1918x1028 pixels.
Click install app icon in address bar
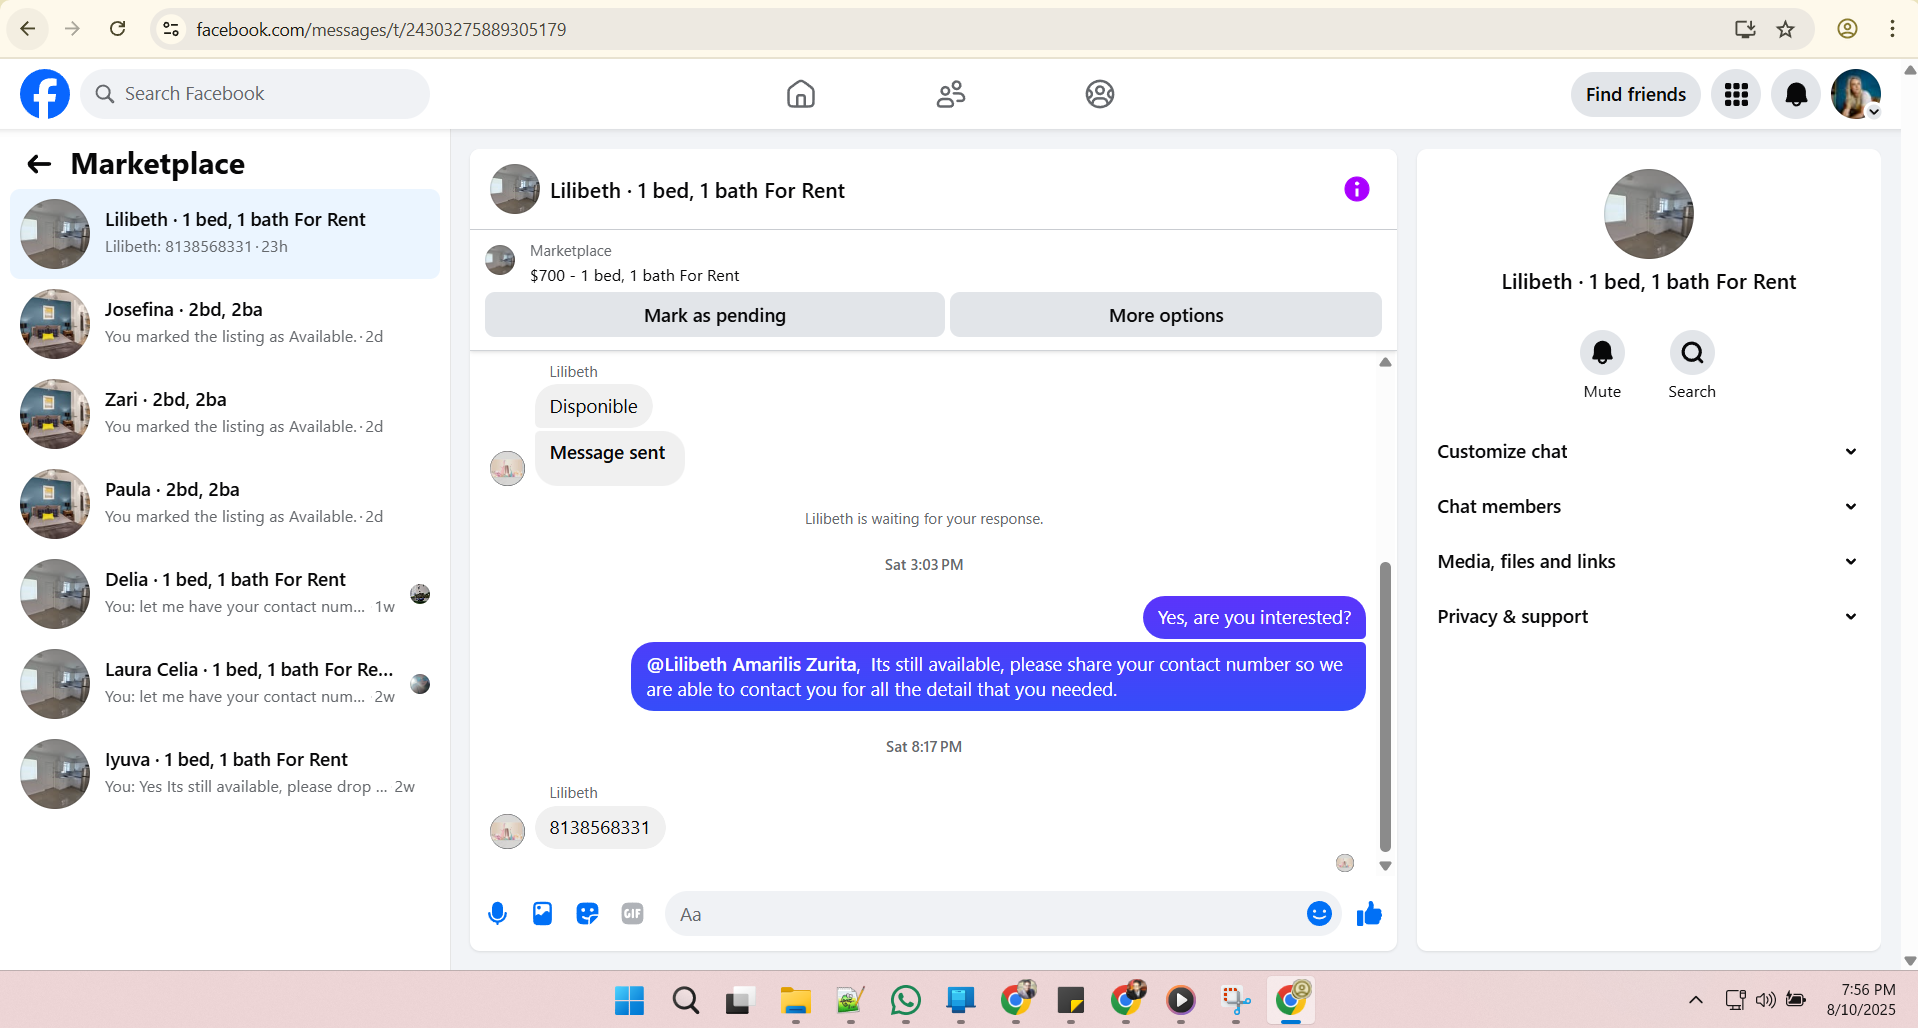[1745, 29]
